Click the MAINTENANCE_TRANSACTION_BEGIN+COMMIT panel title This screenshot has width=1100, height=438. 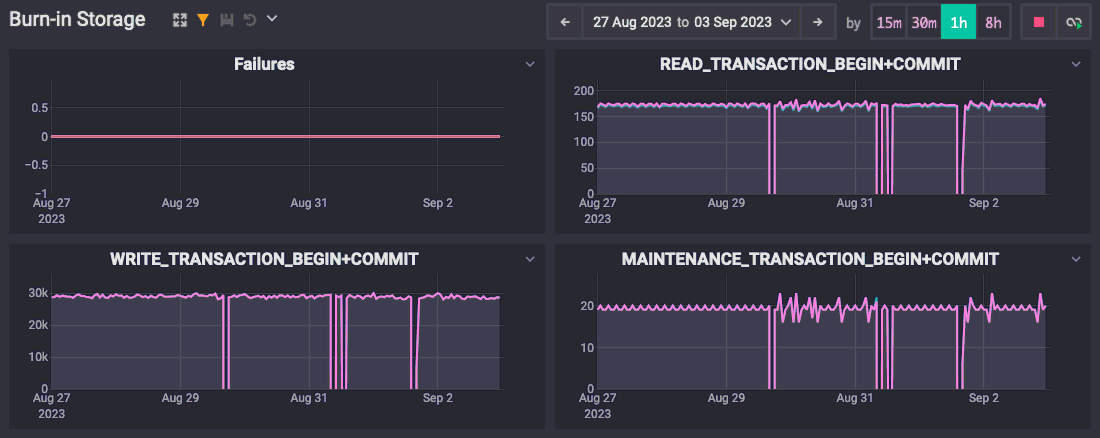pyautogui.click(x=810, y=259)
